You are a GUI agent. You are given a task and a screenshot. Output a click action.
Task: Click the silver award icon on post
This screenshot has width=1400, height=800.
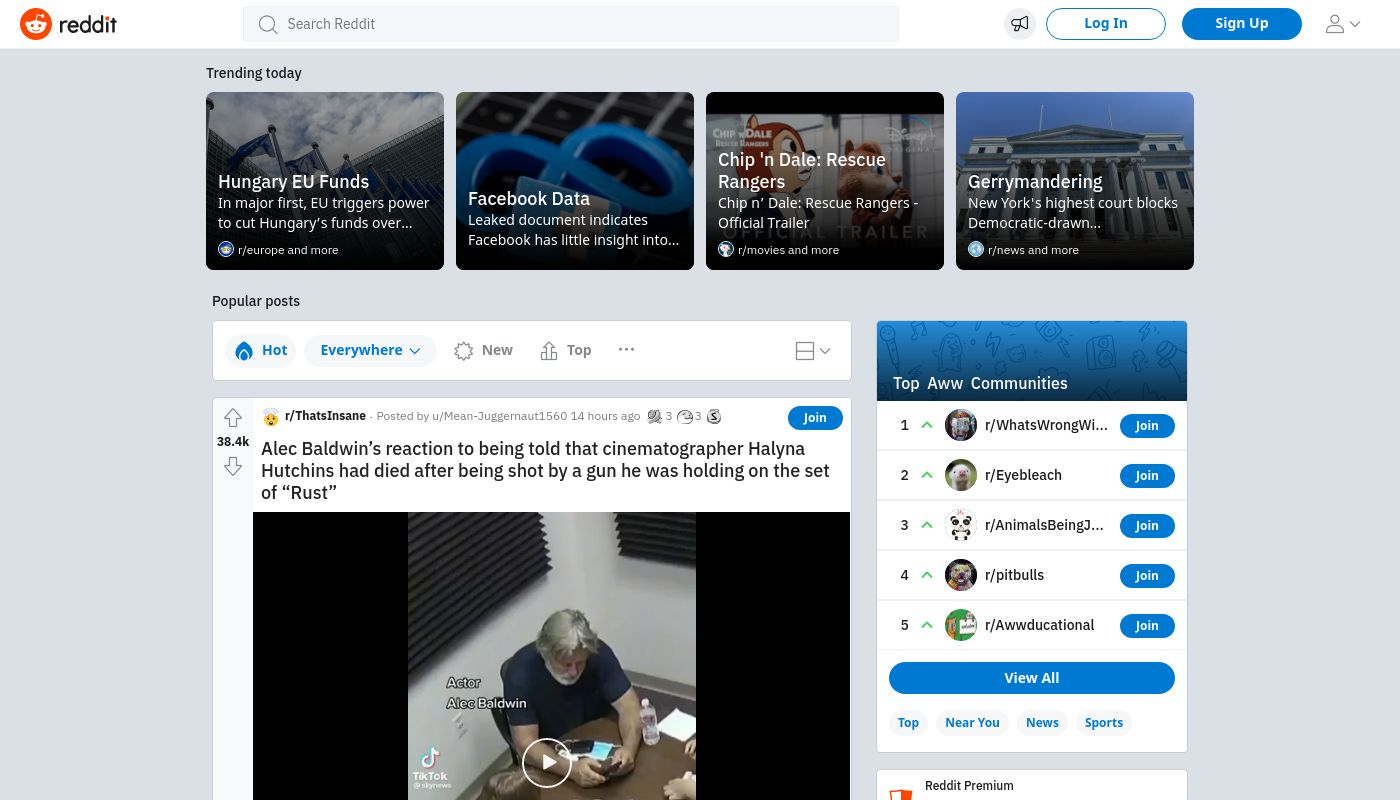[x=714, y=416]
